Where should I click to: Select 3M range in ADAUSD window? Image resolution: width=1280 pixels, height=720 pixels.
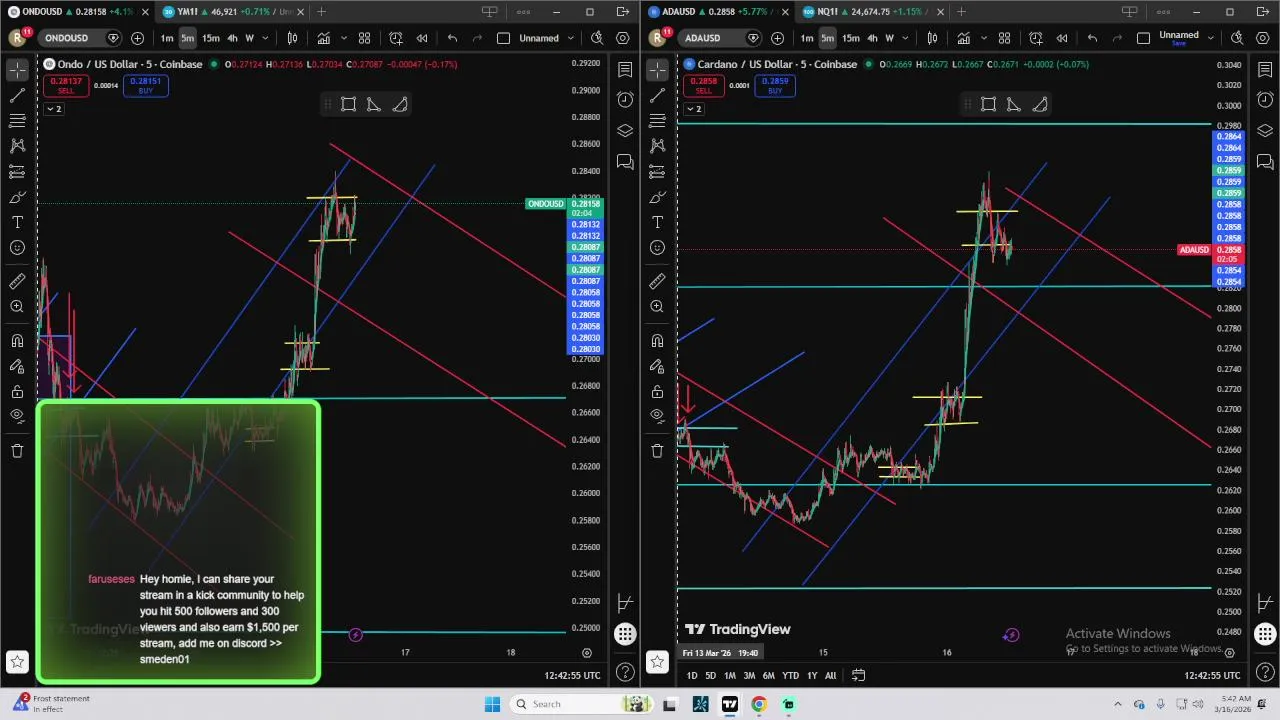pyautogui.click(x=749, y=676)
